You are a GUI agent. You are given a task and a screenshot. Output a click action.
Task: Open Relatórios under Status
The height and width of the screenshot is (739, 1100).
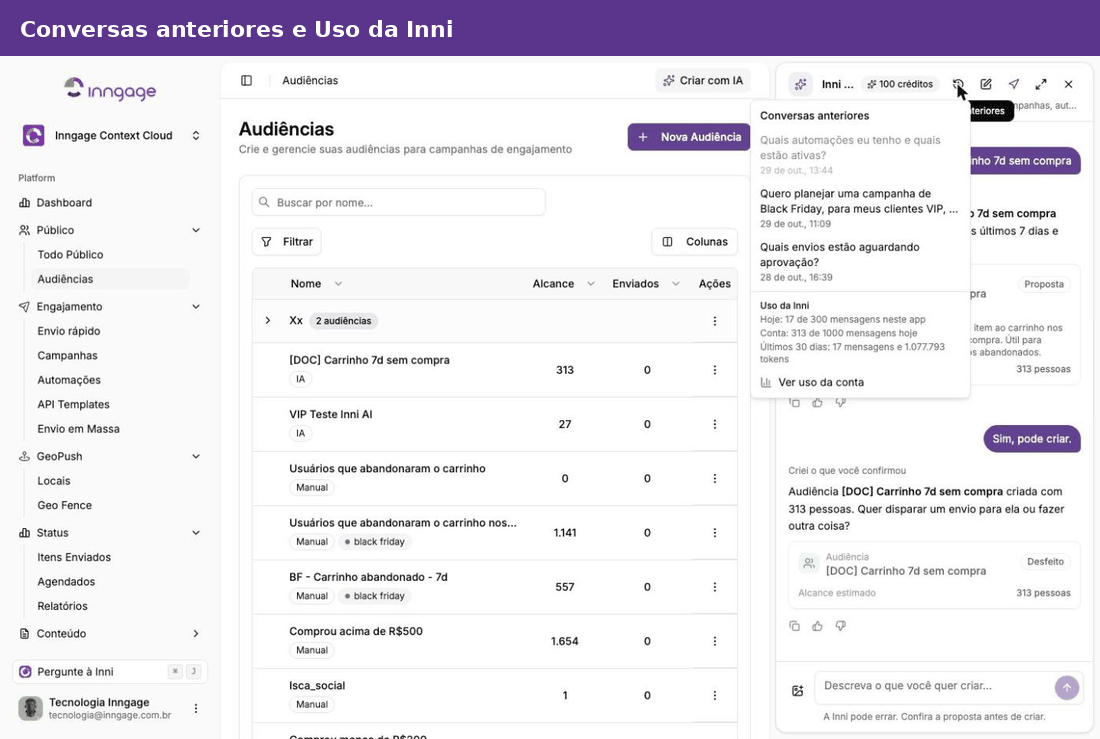pos(62,606)
